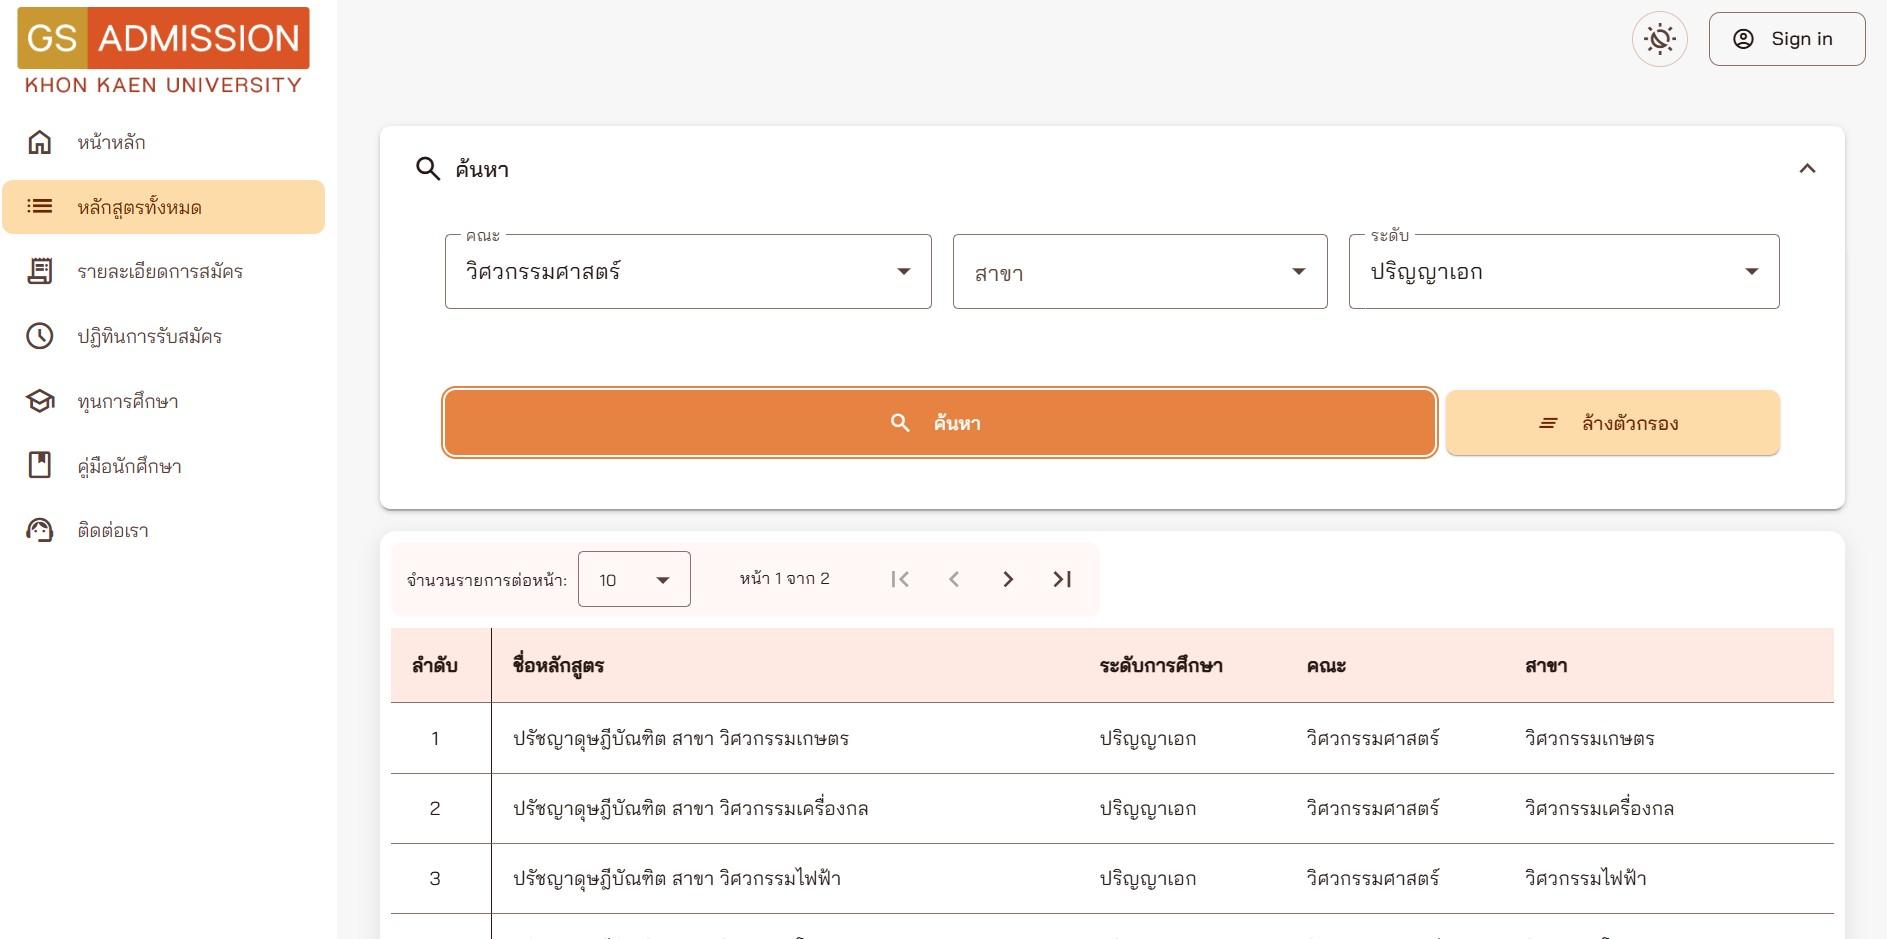1887x939 pixels.
Task: Go to next page of results
Action: [1008, 579]
